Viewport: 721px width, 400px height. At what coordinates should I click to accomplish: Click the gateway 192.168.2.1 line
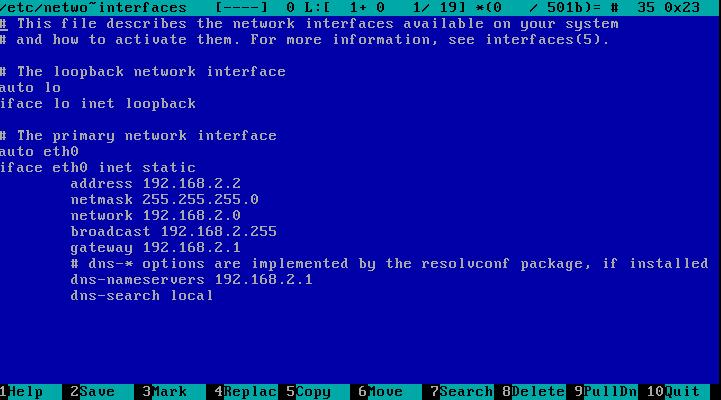click(155, 248)
